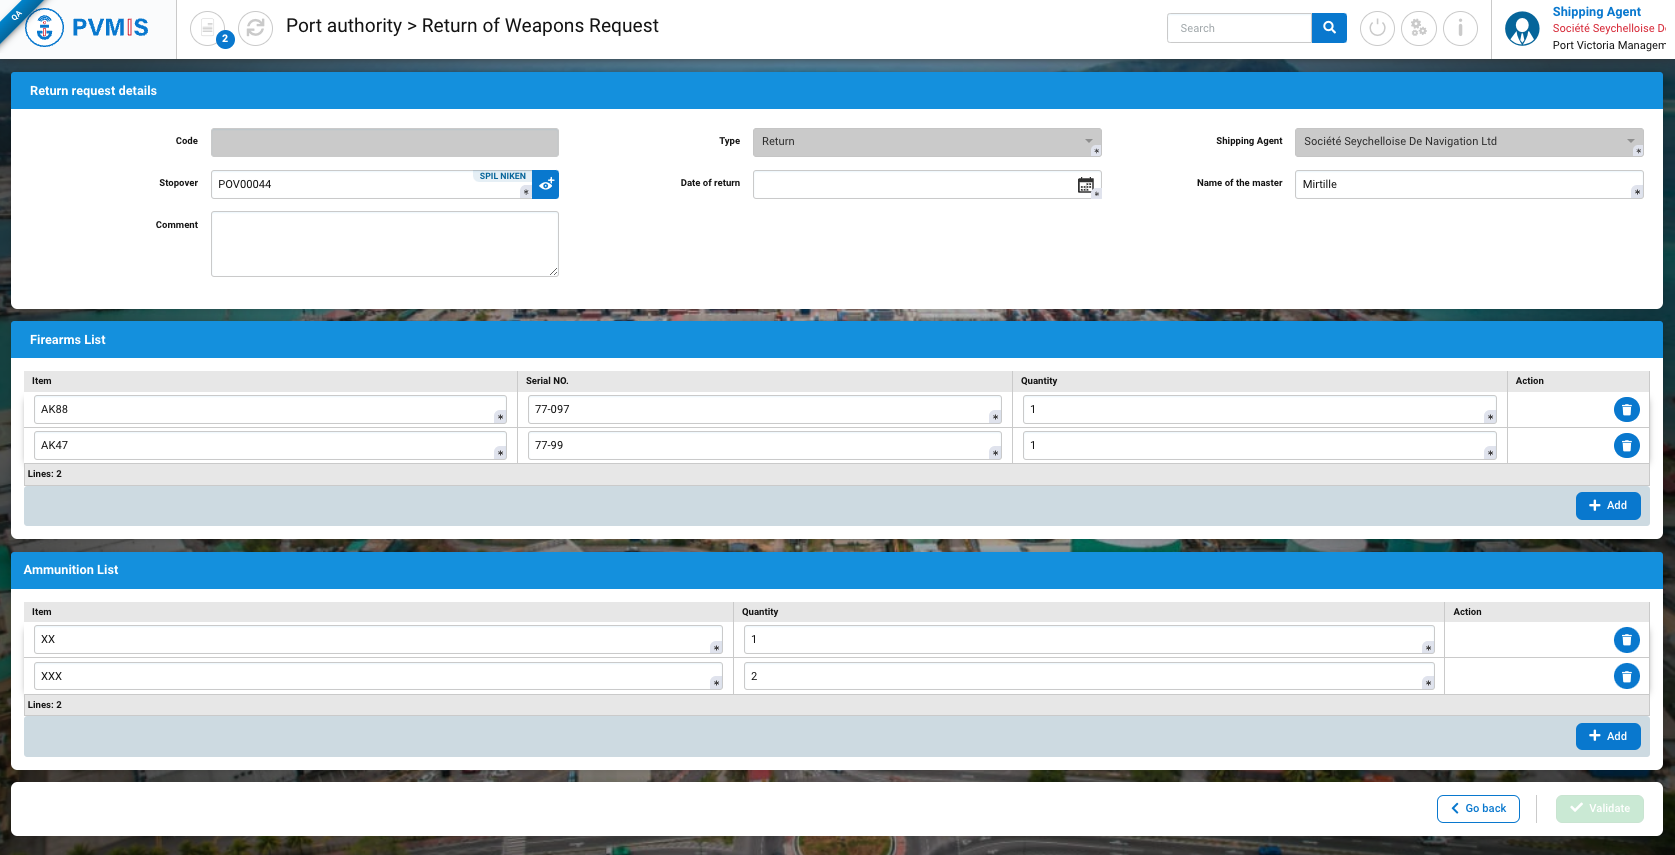Click the Go back button
This screenshot has height=855, width=1675.
point(1478,809)
